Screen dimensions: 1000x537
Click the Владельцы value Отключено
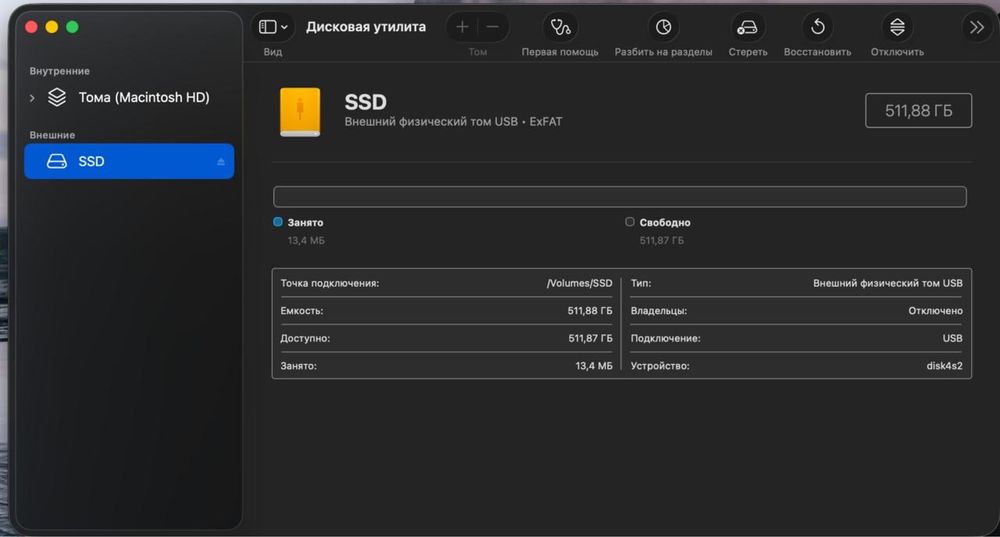tap(936, 311)
